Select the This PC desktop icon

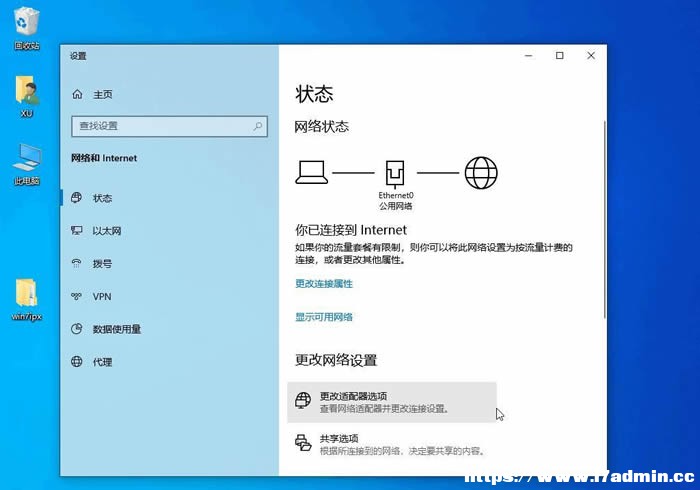point(27,164)
